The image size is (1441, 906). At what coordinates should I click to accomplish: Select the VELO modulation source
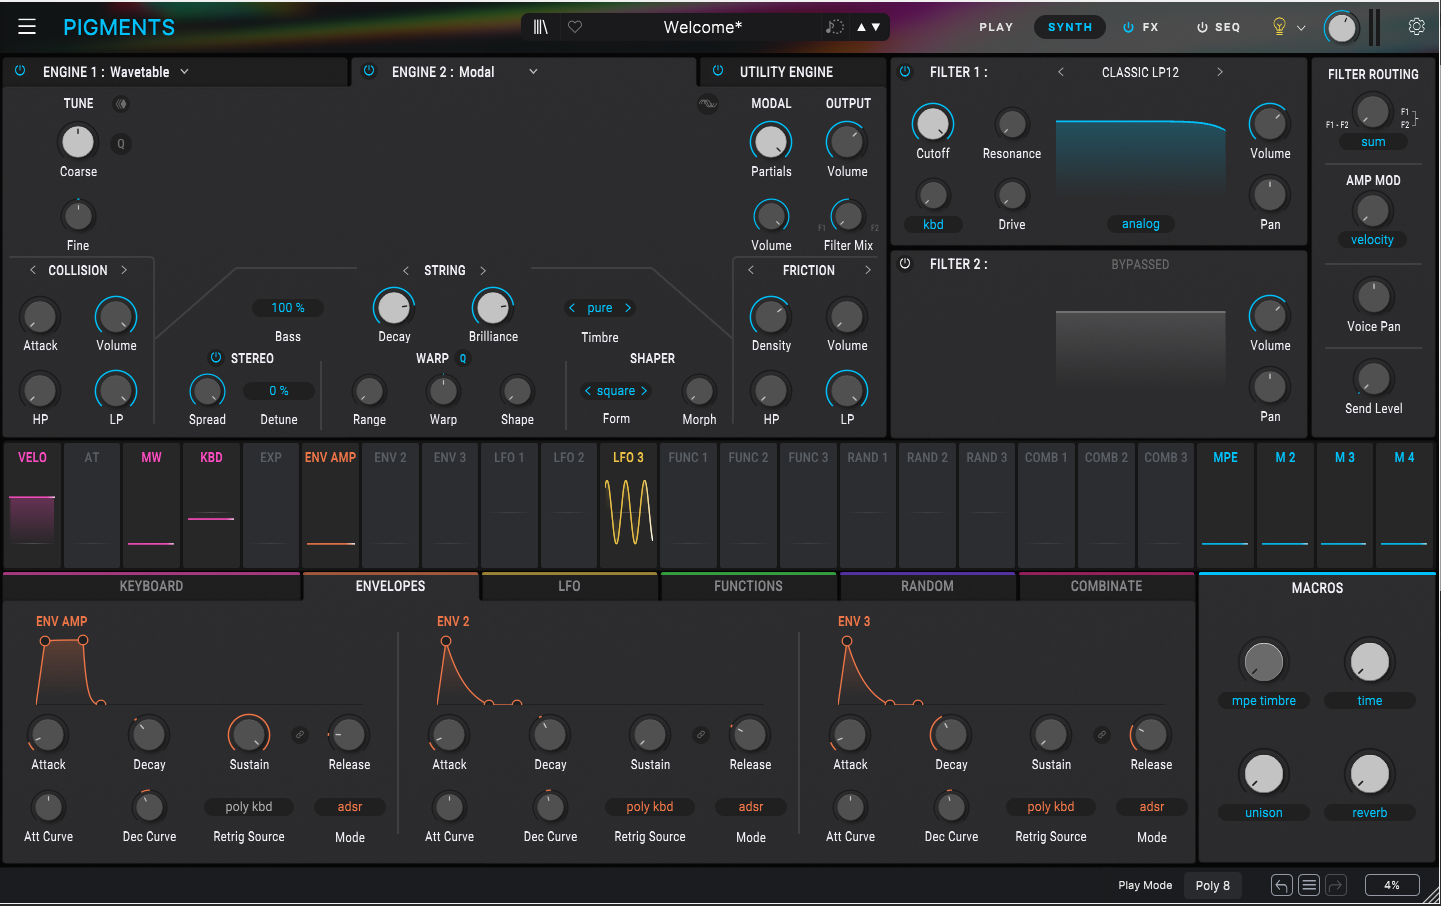[x=32, y=507]
